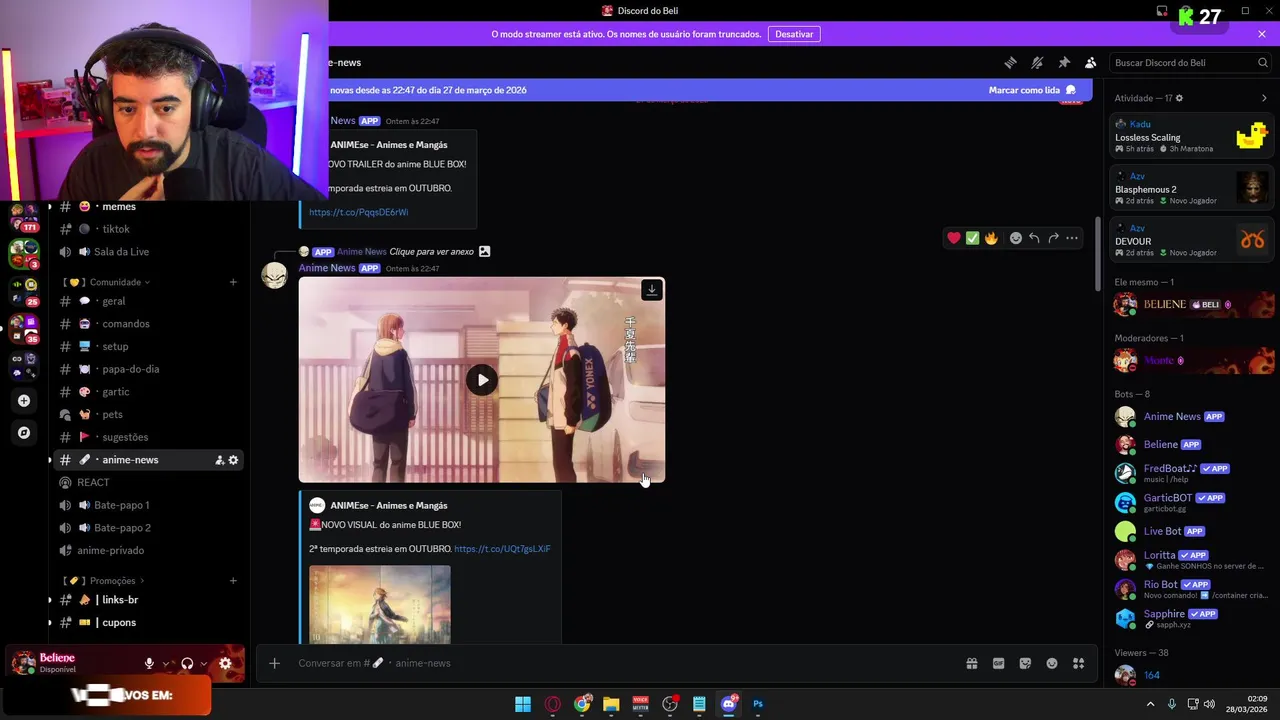Screen dimensions: 1280x720
Task: Open Blasphemous 2 activity card
Action: pos(1192,187)
